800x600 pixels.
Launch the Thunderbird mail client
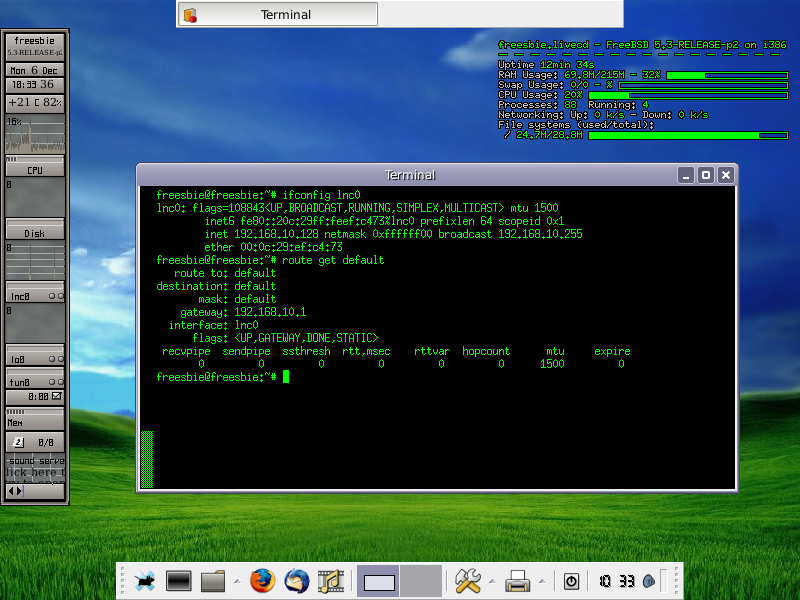click(297, 581)
